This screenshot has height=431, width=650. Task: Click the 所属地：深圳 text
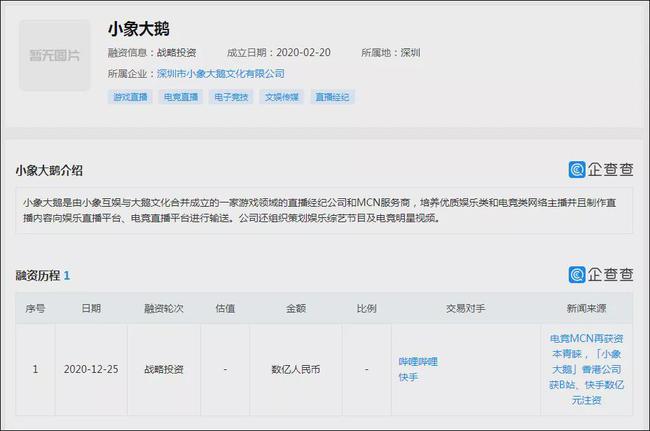390,53
